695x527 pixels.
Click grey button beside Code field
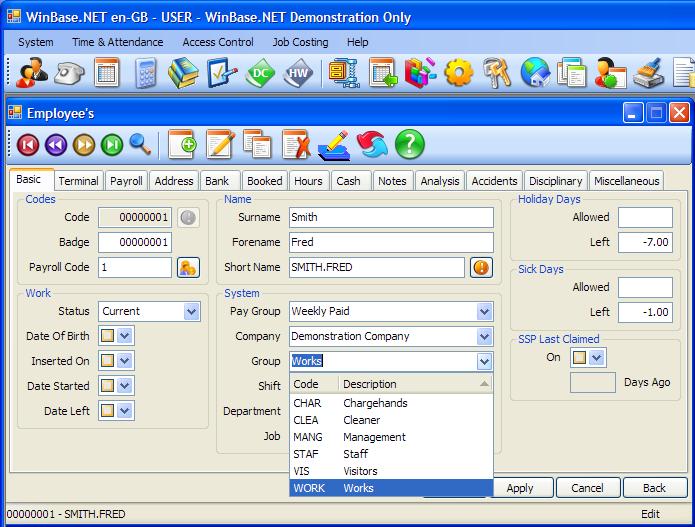(188, 218)
